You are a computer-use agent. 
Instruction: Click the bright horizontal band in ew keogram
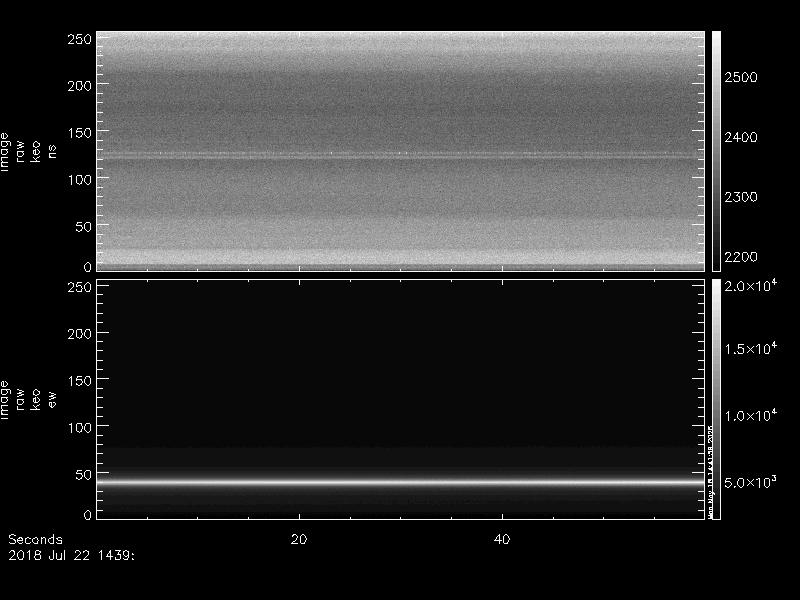(x=401, y=482)
